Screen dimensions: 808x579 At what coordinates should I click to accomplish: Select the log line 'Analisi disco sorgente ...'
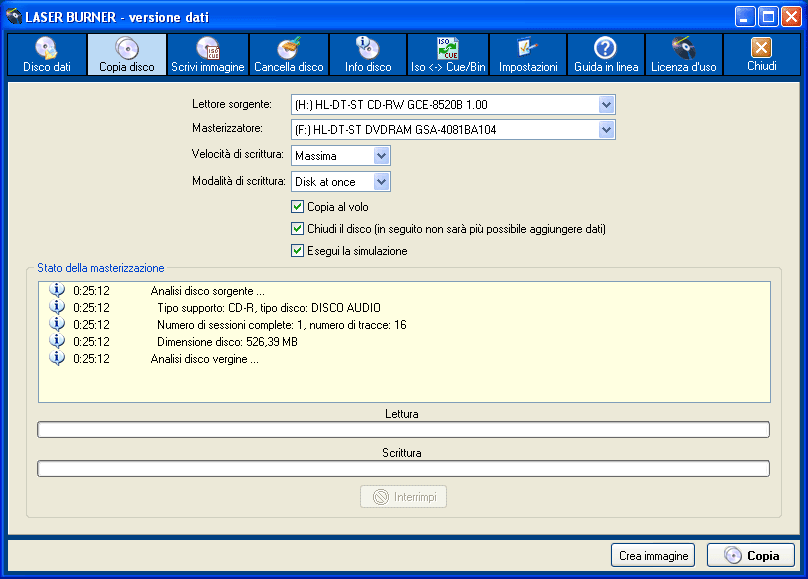208,291
